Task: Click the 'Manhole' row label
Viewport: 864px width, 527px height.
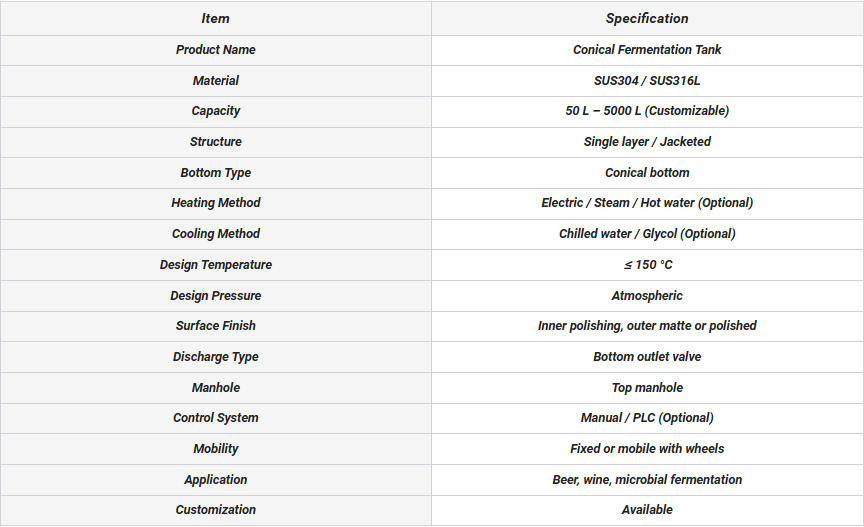Action: pyautogui.click(x=215, y=388)
